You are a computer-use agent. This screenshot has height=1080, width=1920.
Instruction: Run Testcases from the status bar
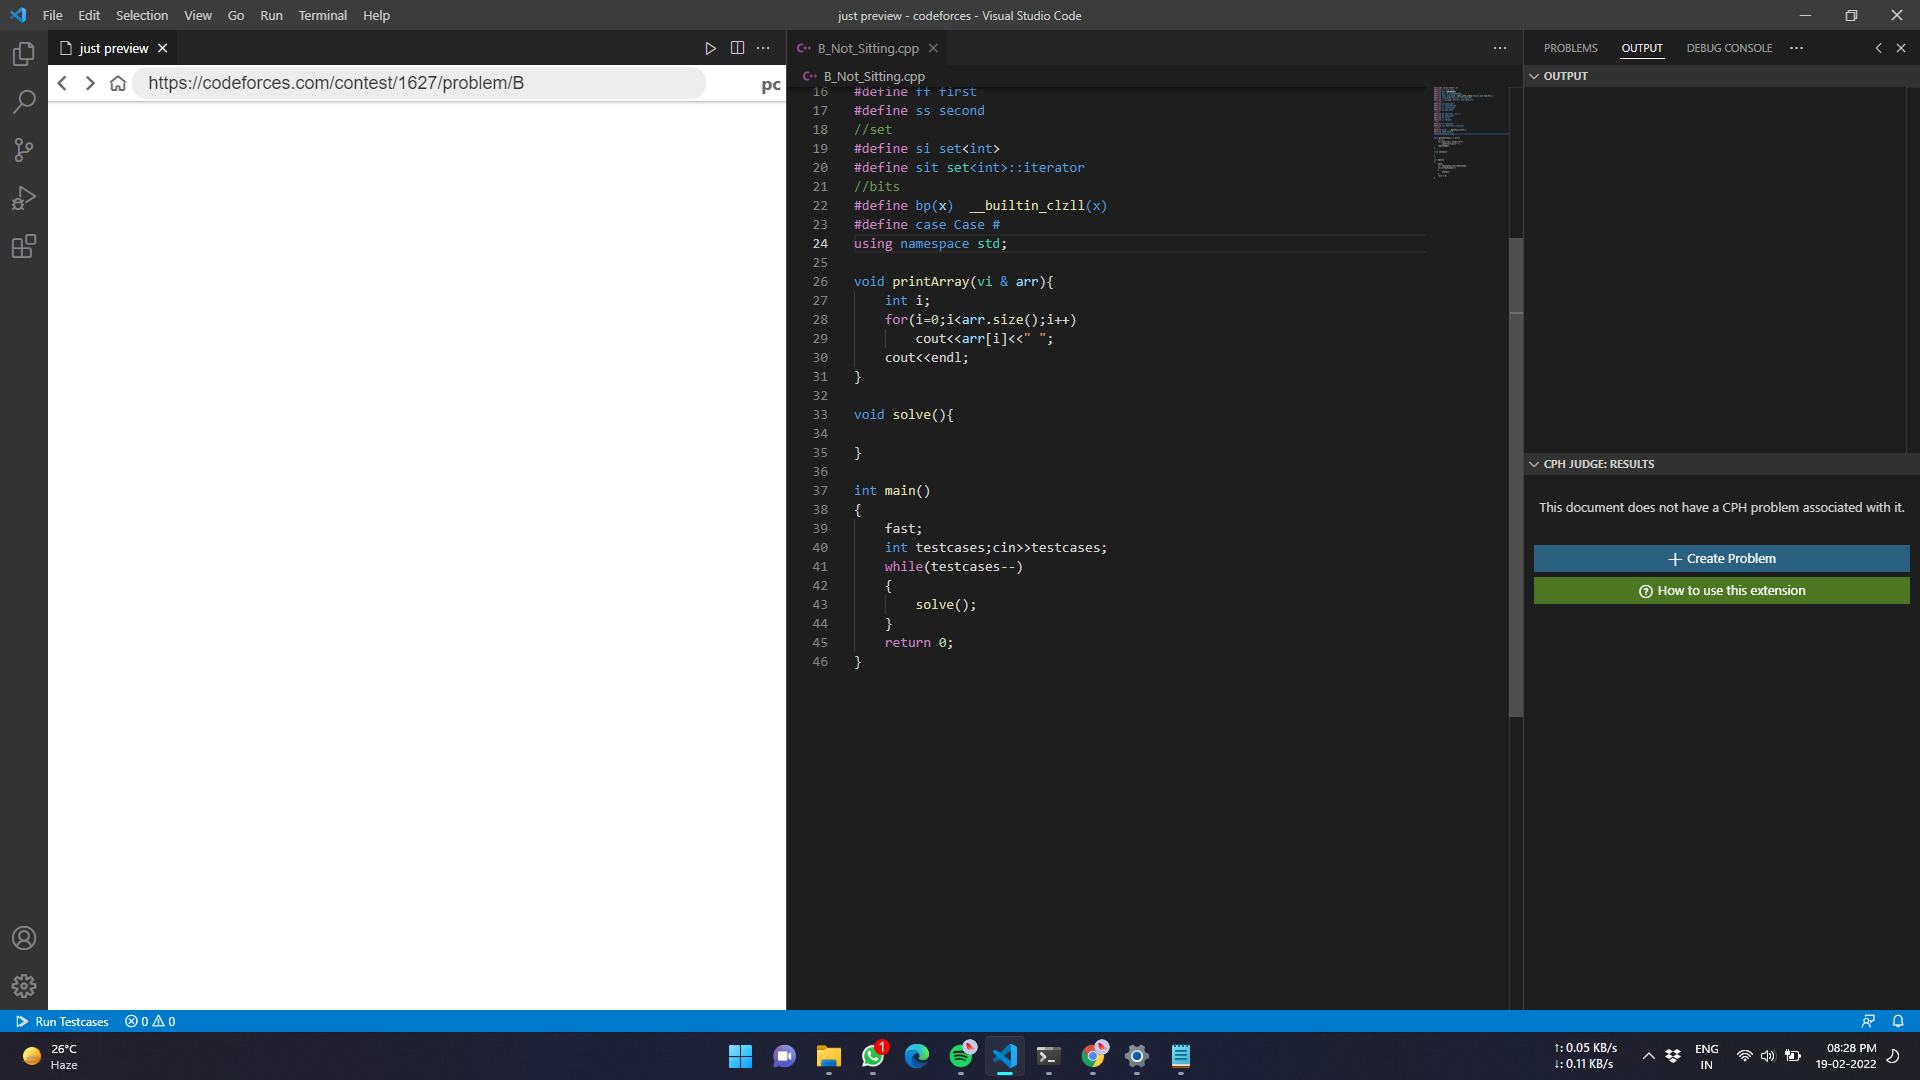(x=61, y=1021)
